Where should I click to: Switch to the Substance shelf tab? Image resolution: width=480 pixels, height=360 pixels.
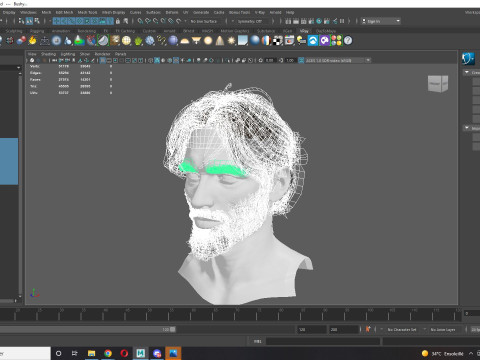[266, 31]
